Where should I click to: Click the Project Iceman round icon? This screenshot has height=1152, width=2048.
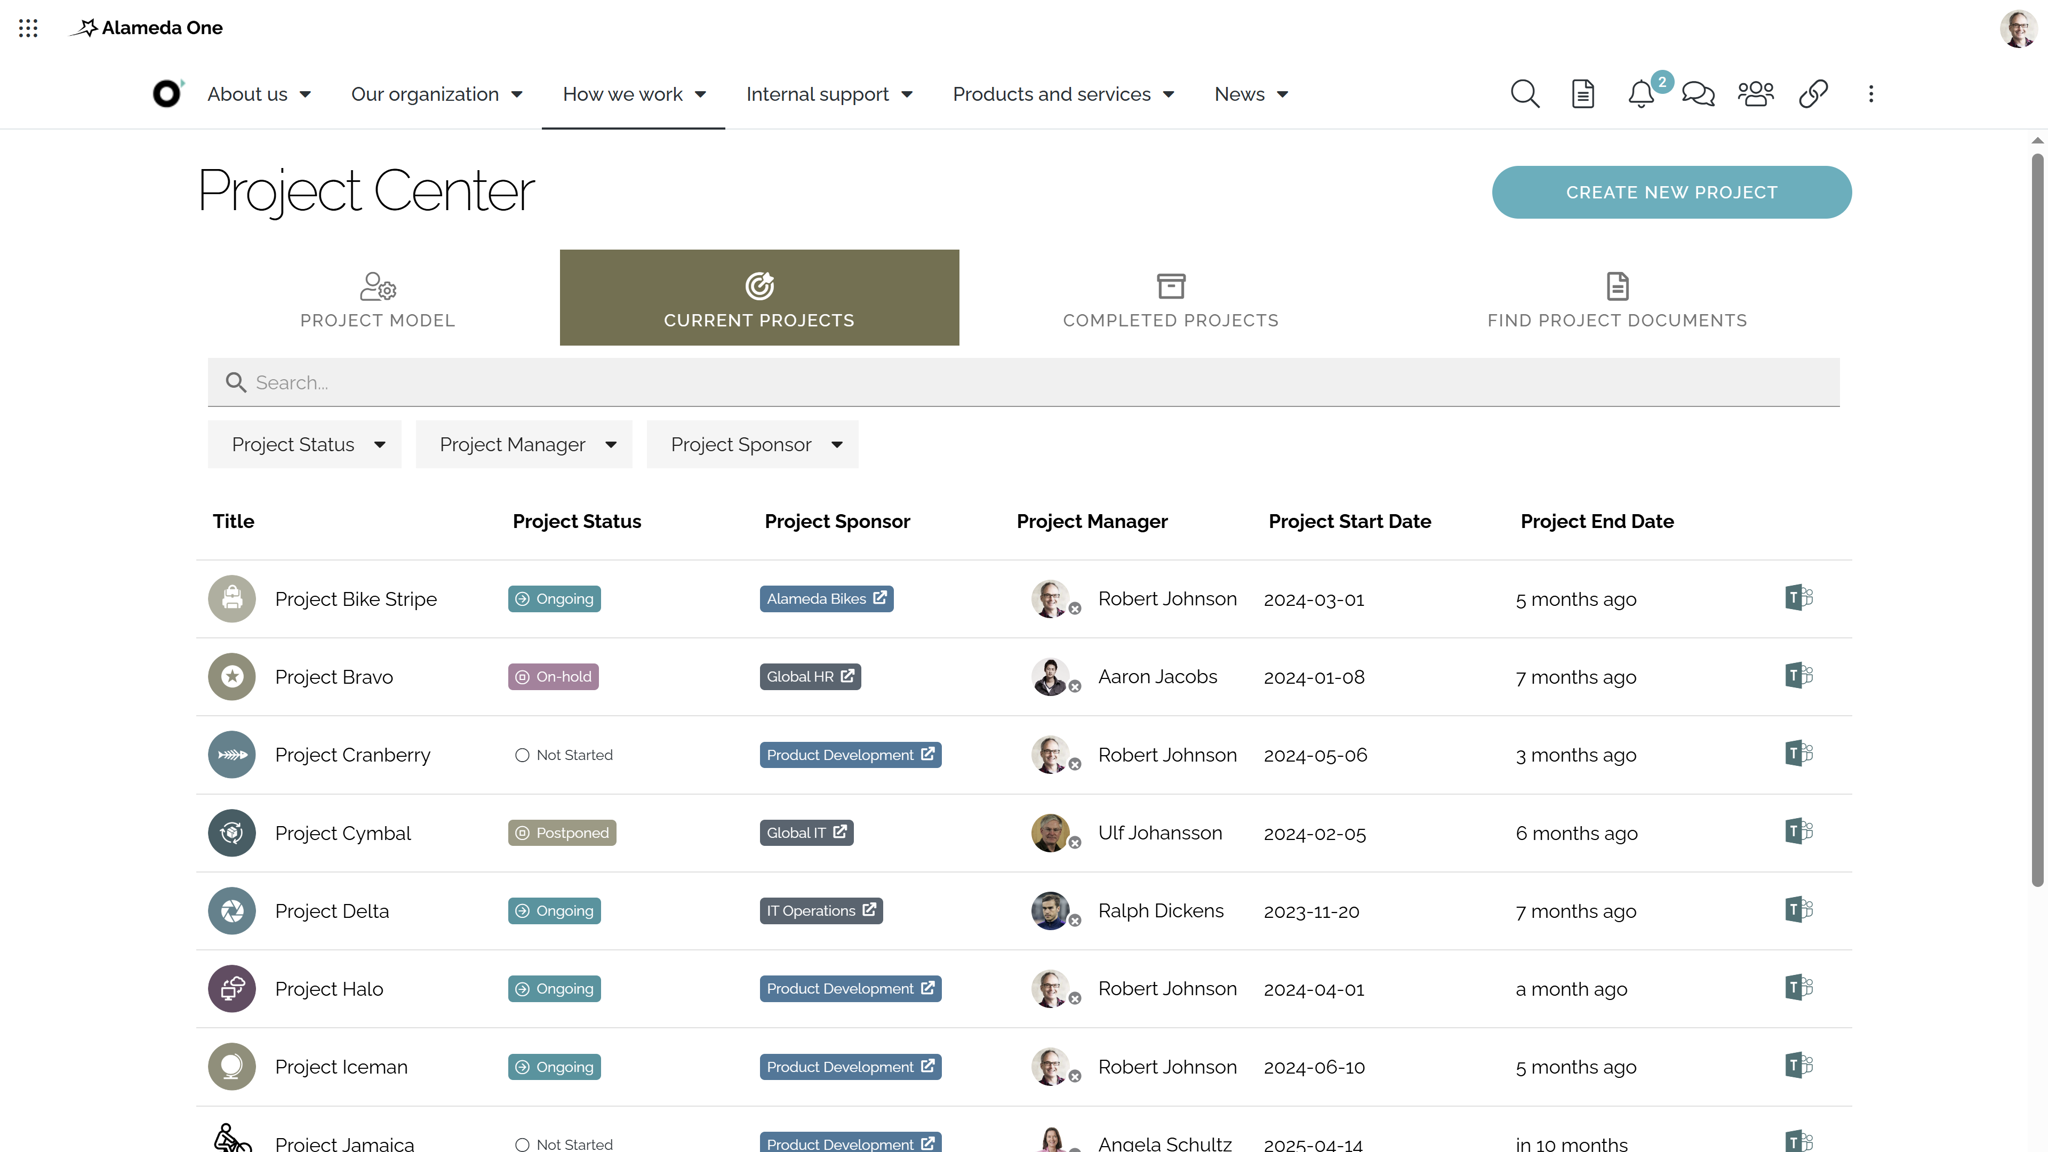click(232, 1067)
